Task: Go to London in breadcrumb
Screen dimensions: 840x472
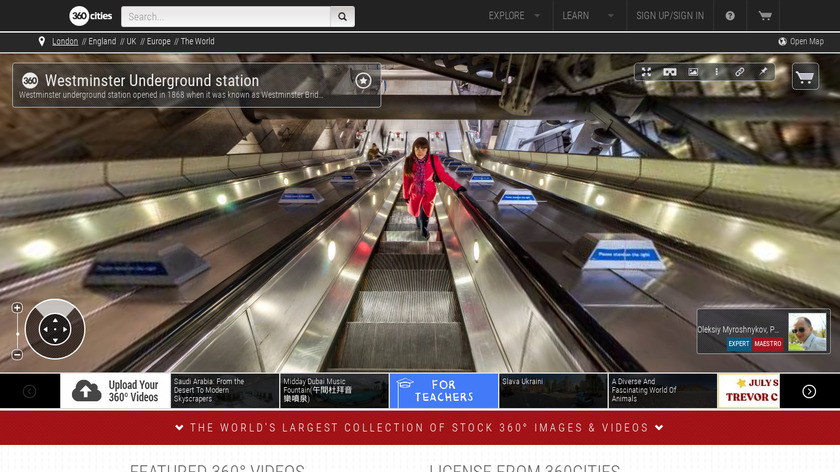Action: [65, 42]
